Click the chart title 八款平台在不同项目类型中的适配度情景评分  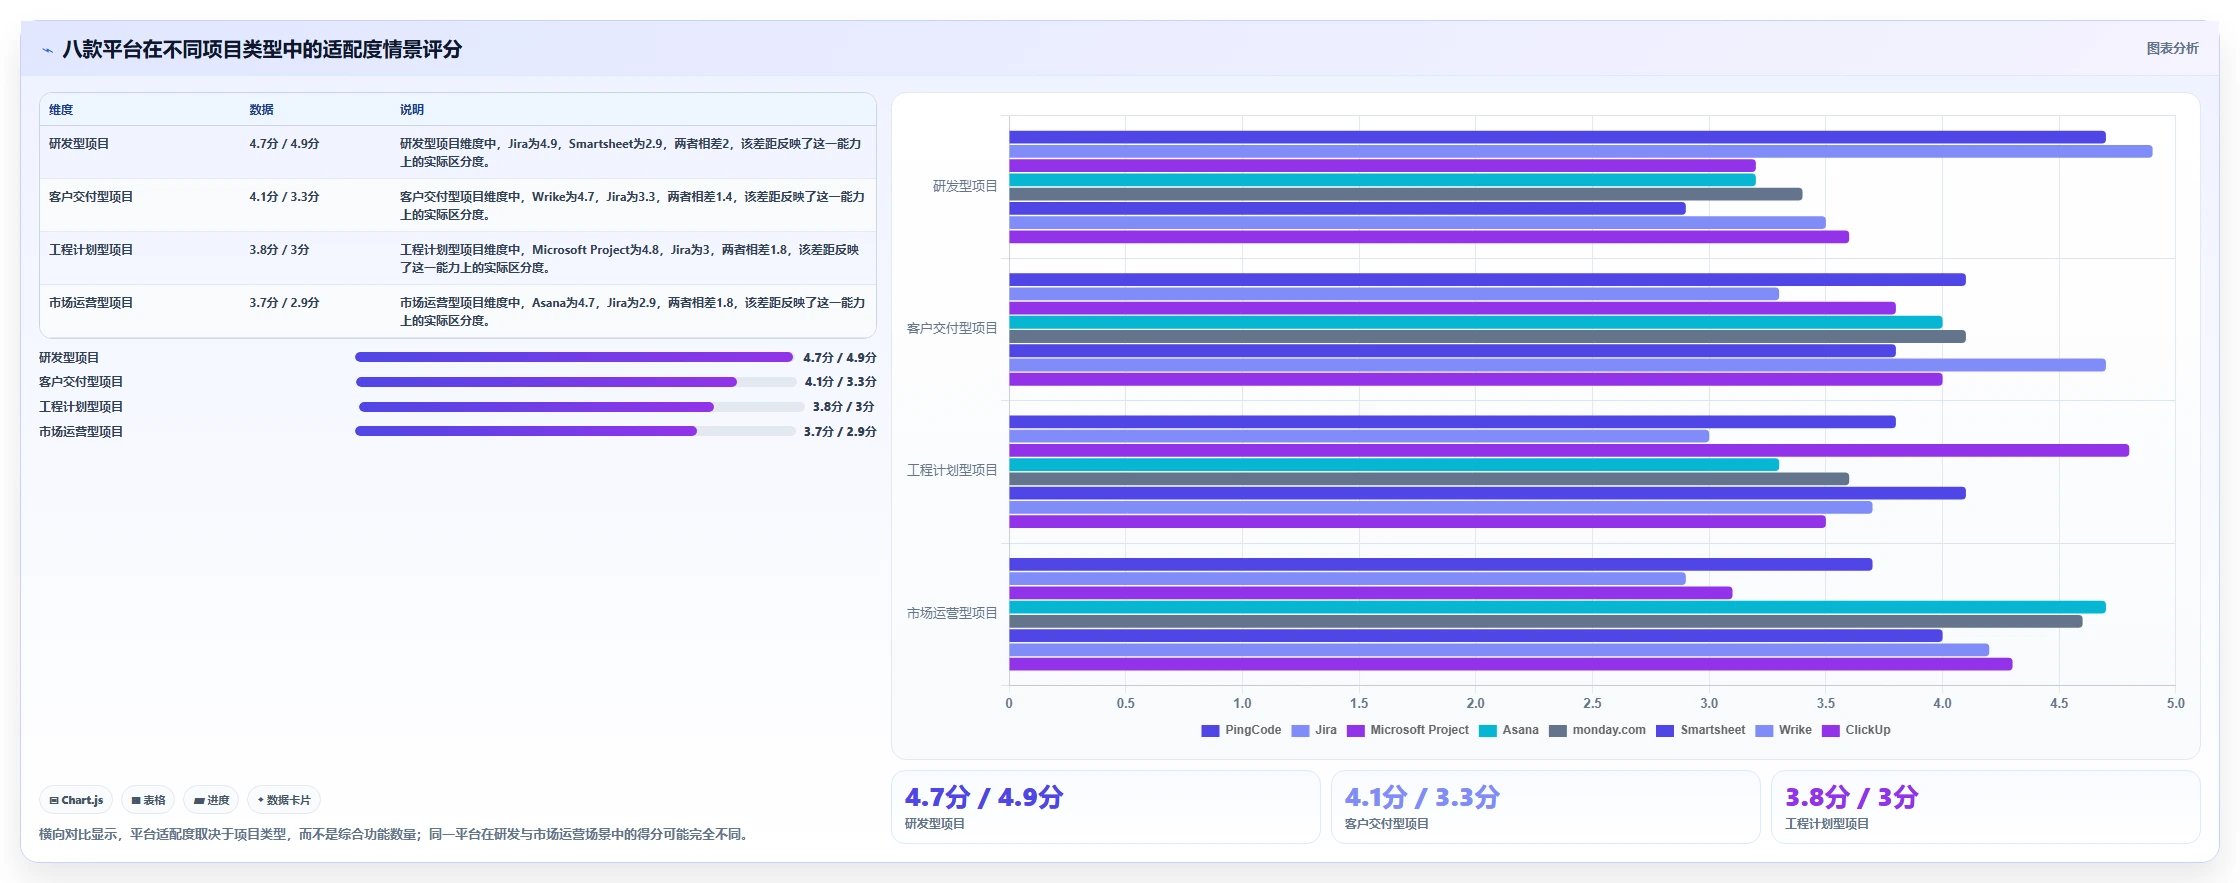262,50
